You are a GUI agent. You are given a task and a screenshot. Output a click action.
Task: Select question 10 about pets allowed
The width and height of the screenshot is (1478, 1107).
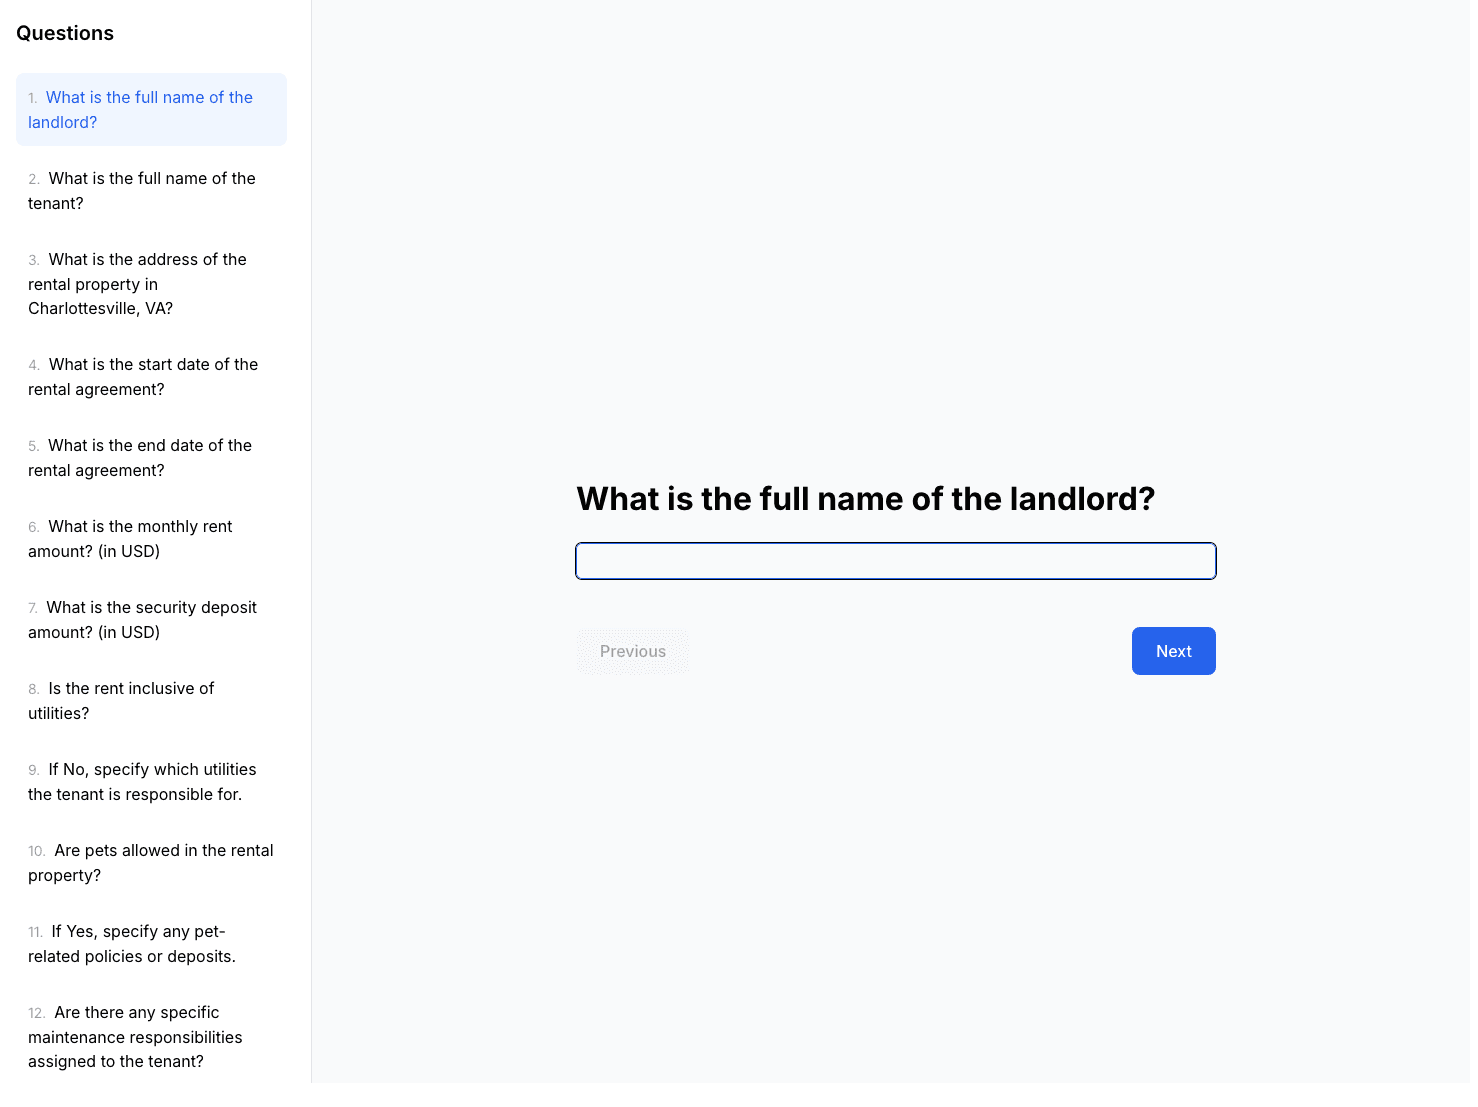[151, 863]
